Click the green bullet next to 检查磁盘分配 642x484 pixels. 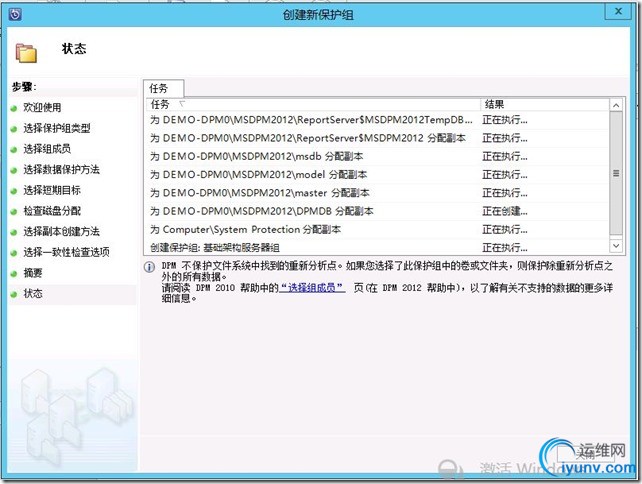[14, 212]
